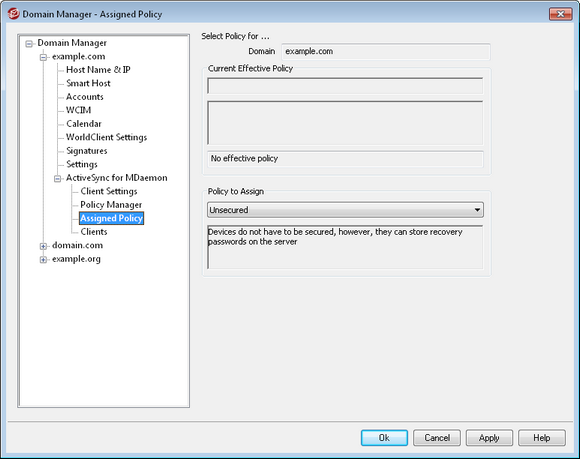Click the Apply button
Image resolution: width=580 pixels, height=459 pixels.
[489, 438]
